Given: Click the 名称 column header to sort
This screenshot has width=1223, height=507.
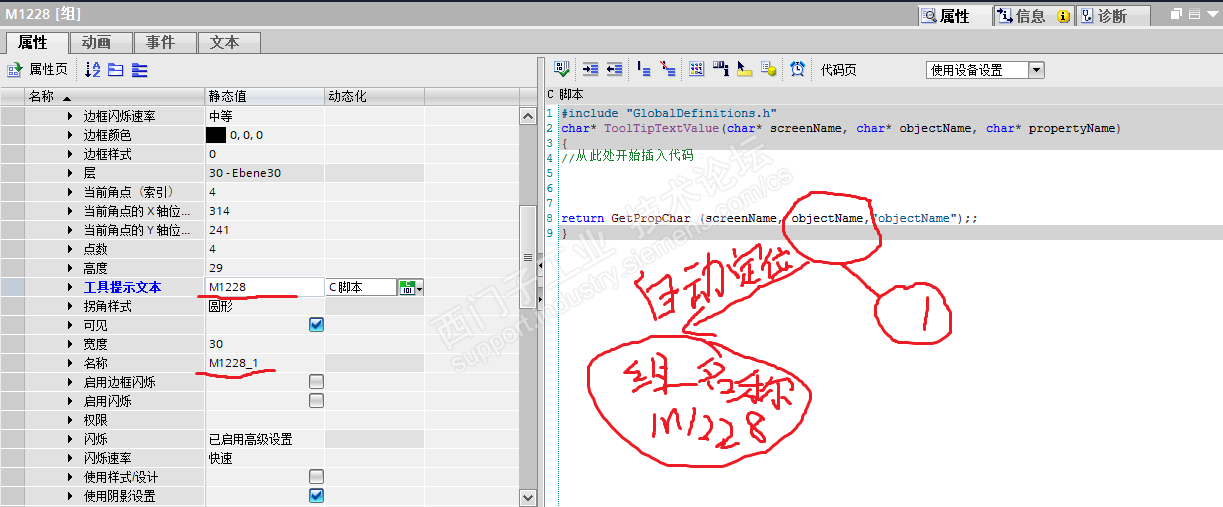Looking at the screenshot, I should click(114, 96).
